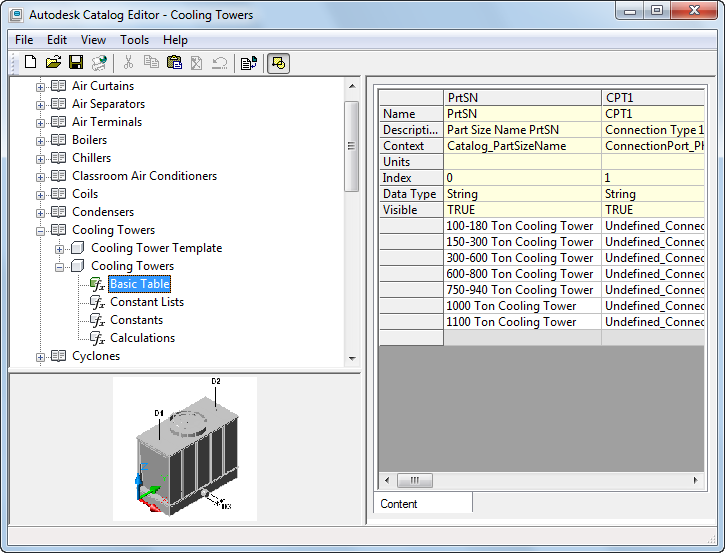This screenshot has width=725, height=553.
Task: Click the Index row header
Action: [411, 178]
